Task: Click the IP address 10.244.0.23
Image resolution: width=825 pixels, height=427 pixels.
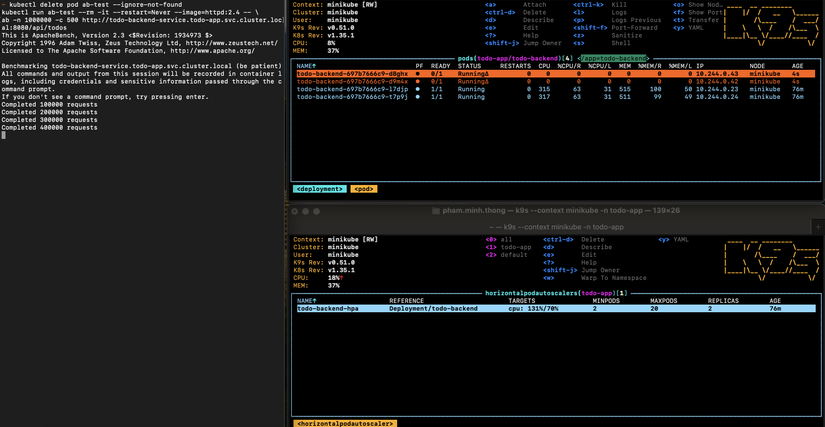Action: (x=717, y=89)
